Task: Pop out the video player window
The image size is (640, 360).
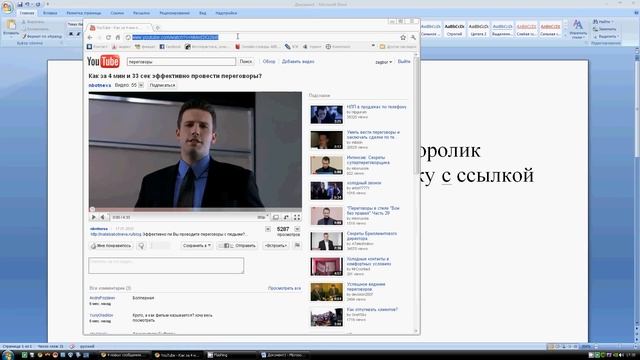Action: (287, 217)
